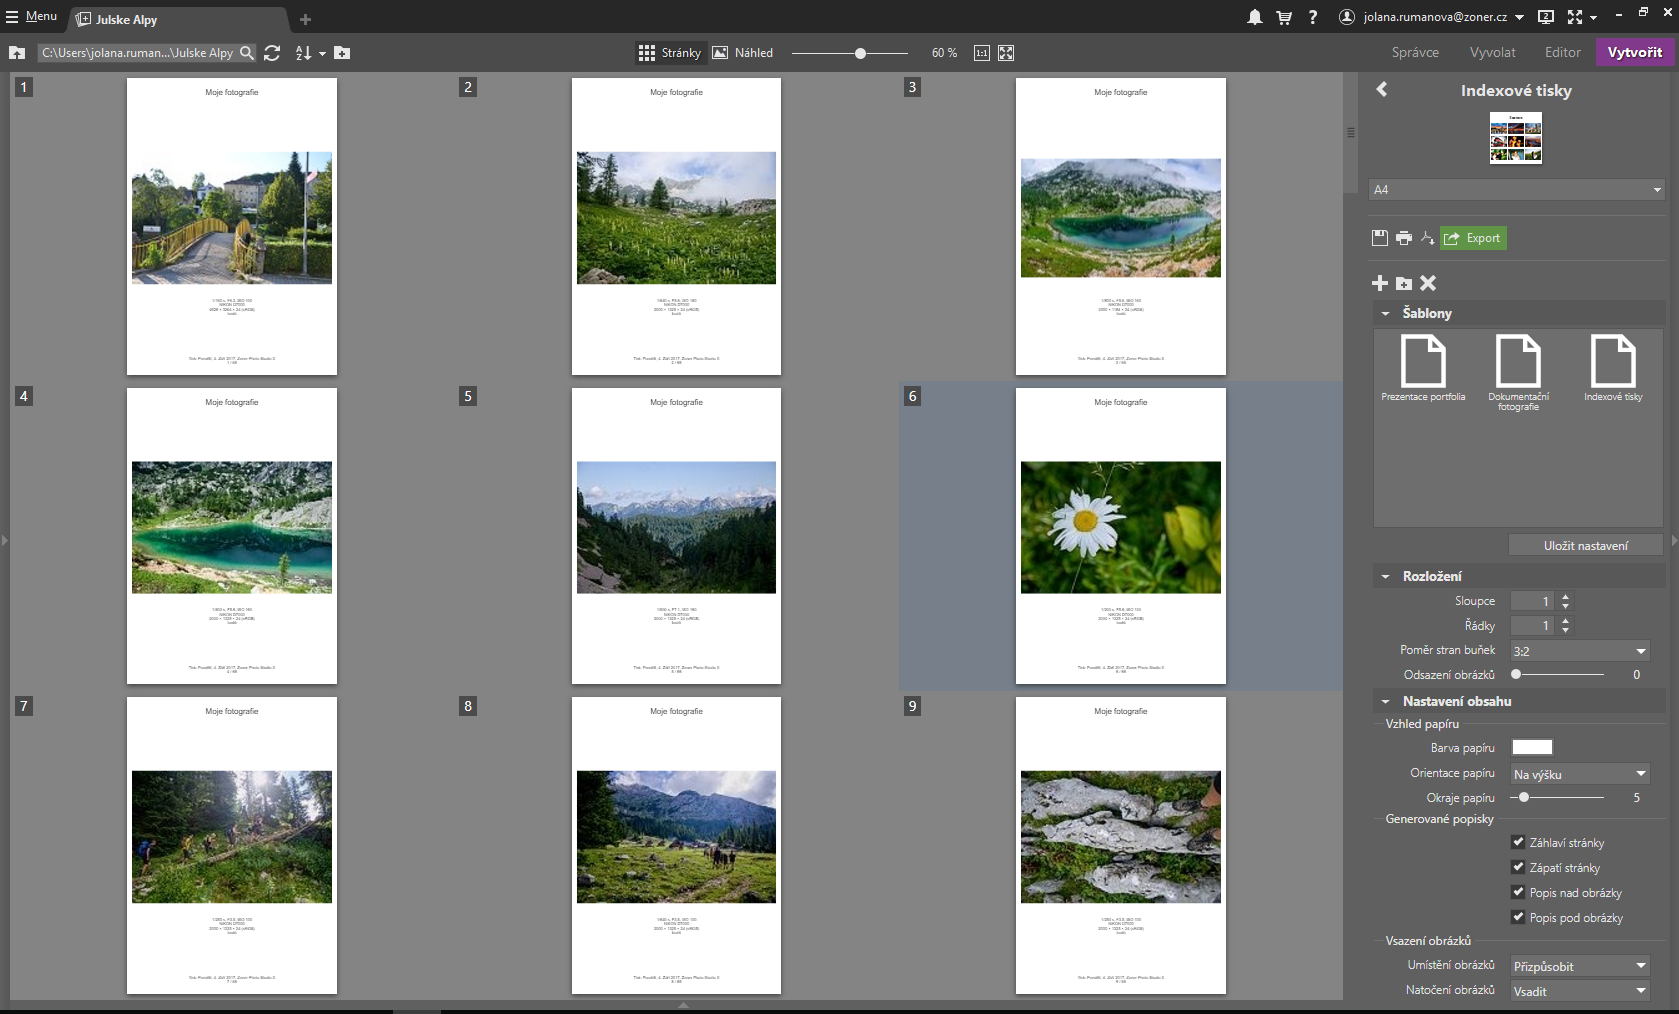
Task: Open the Poměr stran buněk dropdown
Action: 1579,651
